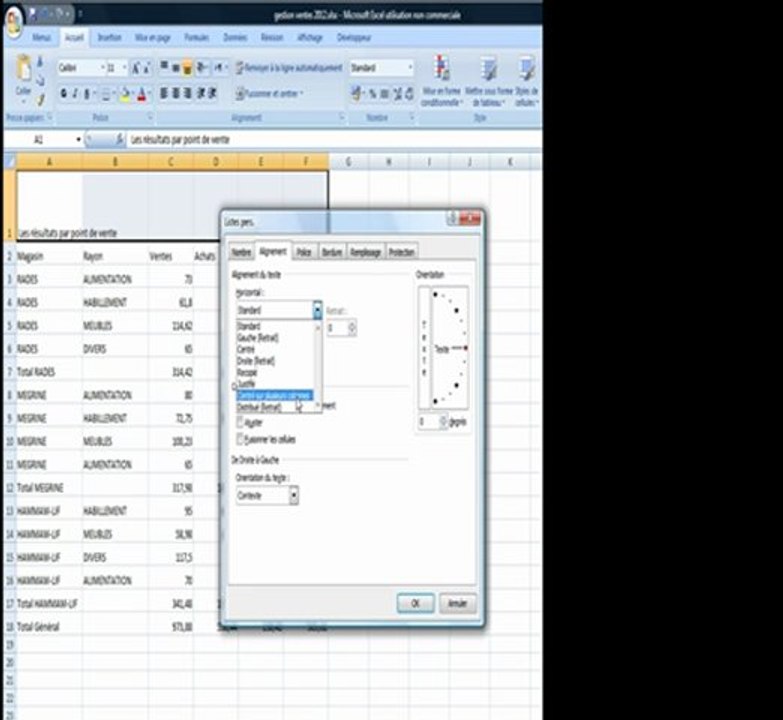Image resolution: width=783 pixels, height=720 pixels.
Task: Click Renvoyer à la ligne automatiquement
Action: pyautogui.click(x=289, y=67)
